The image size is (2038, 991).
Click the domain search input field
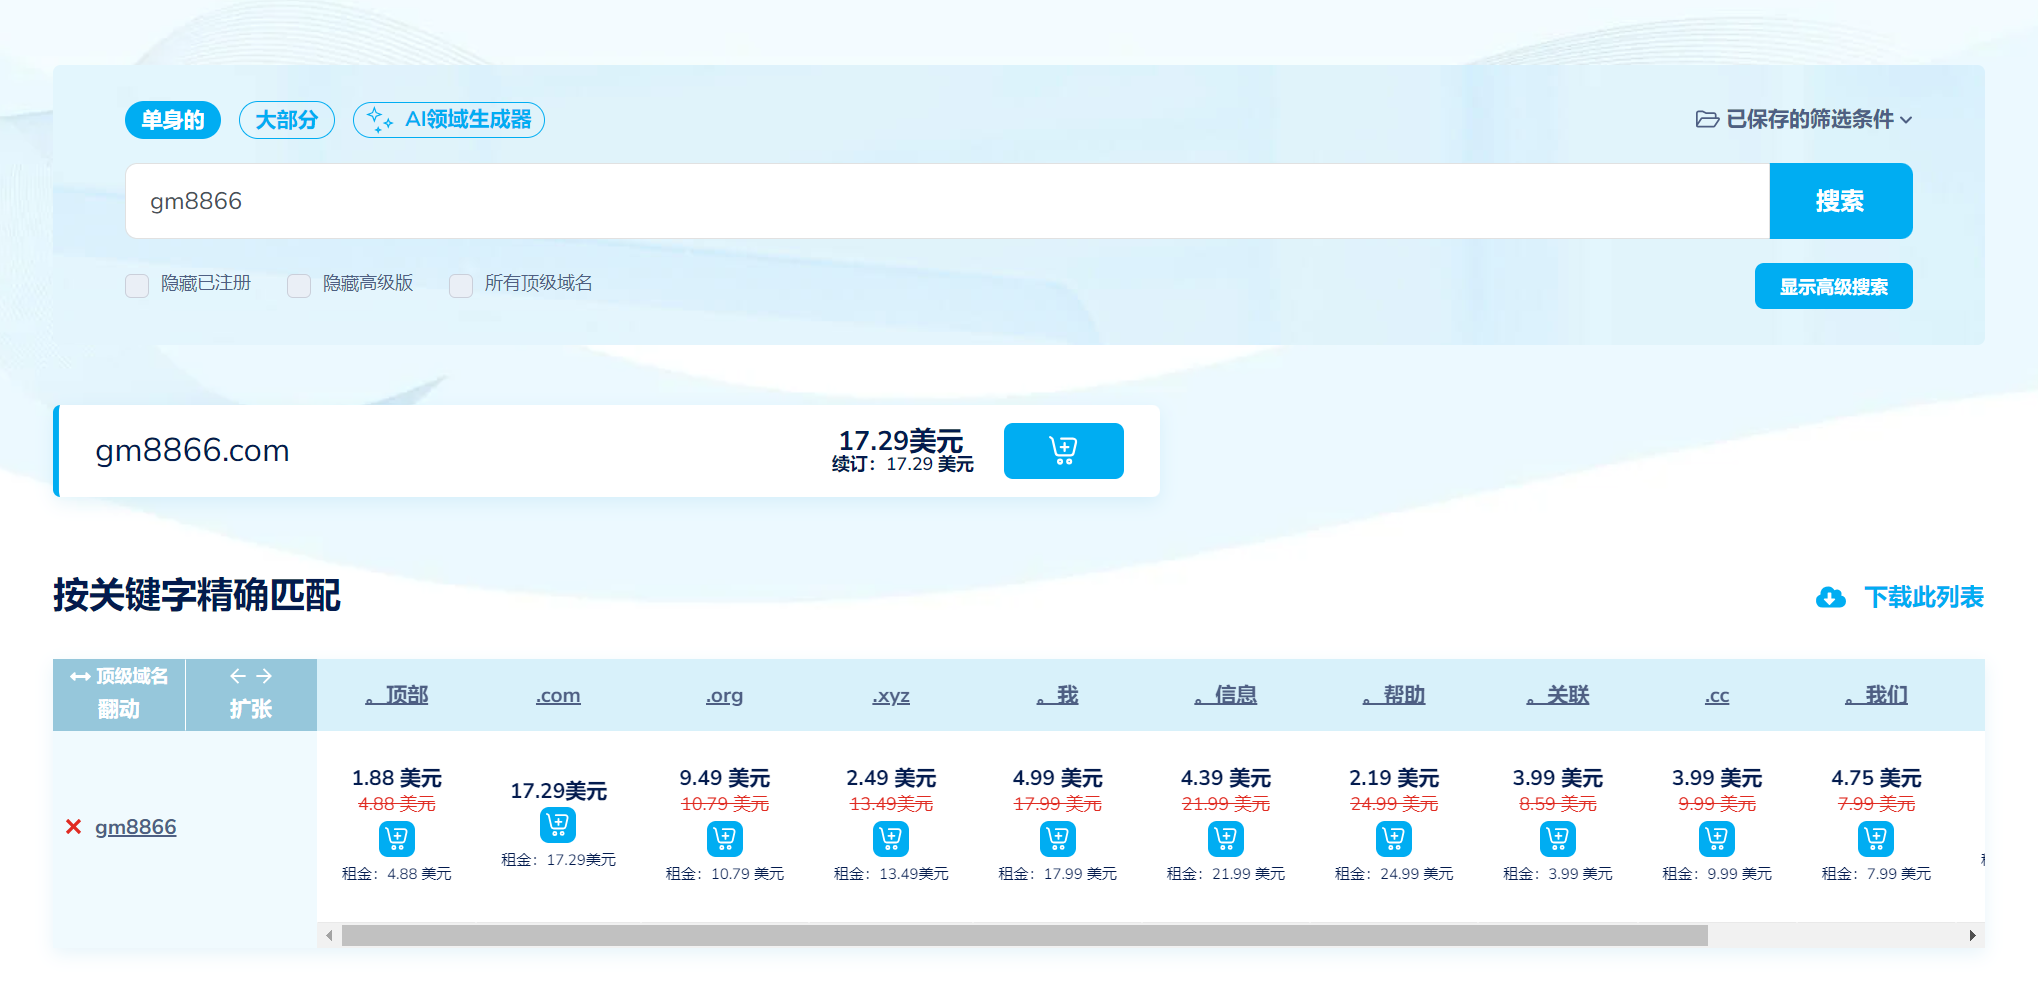(947, 201)
